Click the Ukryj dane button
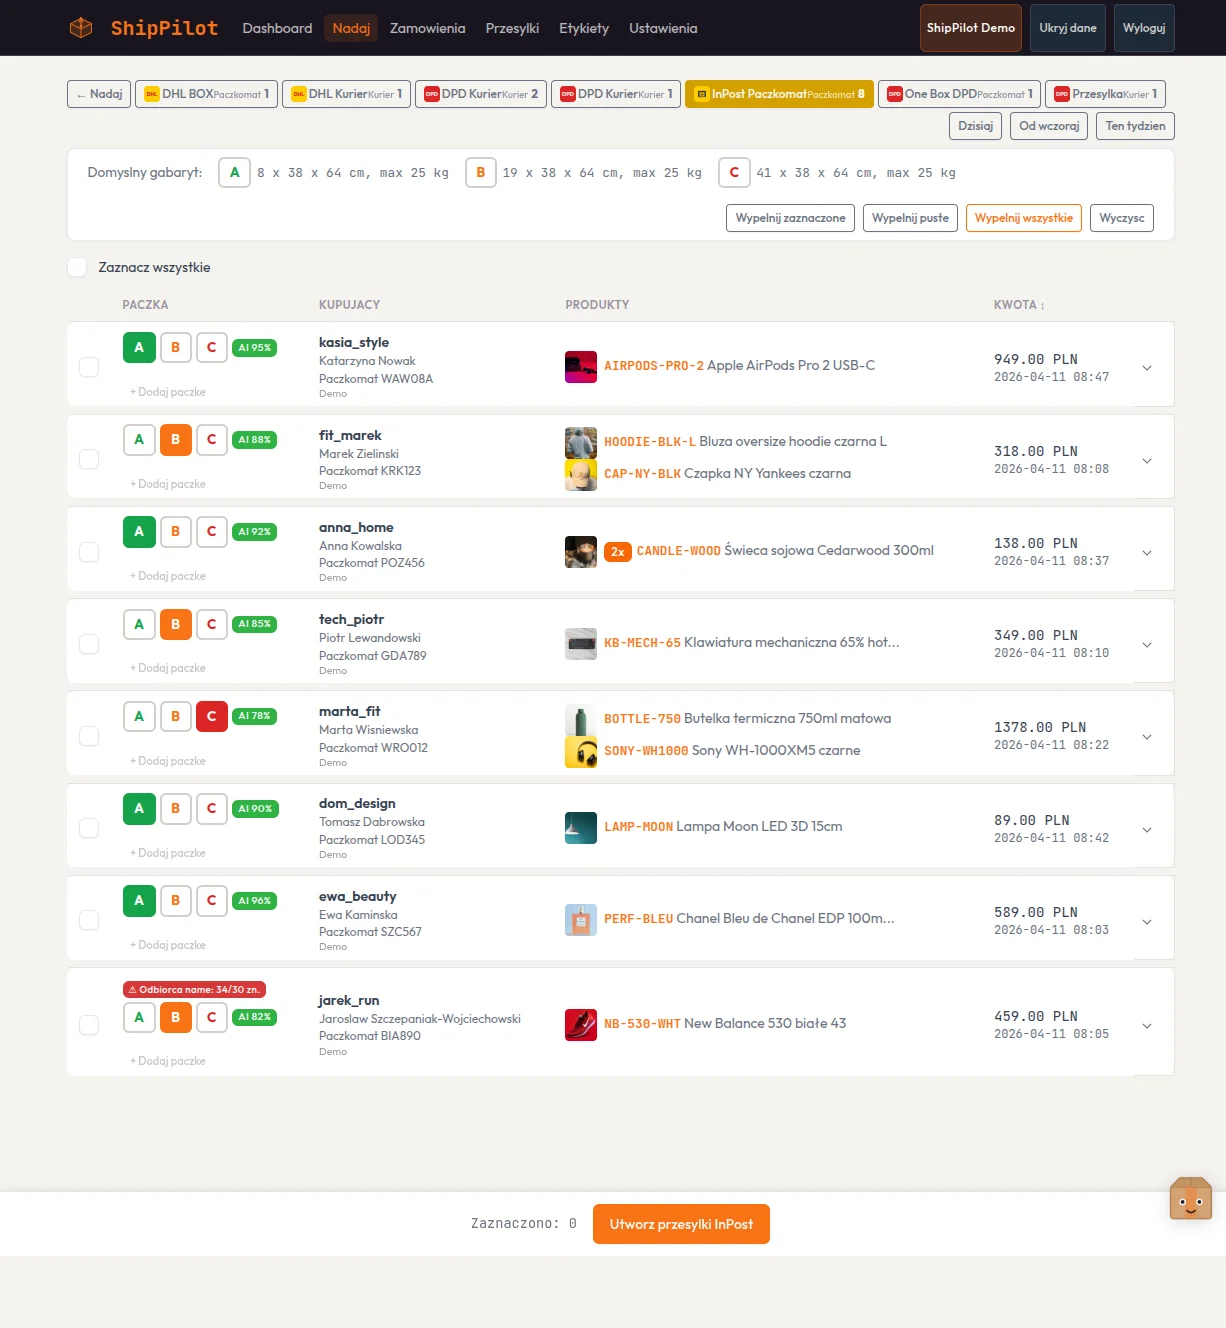The width and height of the screenshot is (1226, 1328). click(x=1068, y=28)
